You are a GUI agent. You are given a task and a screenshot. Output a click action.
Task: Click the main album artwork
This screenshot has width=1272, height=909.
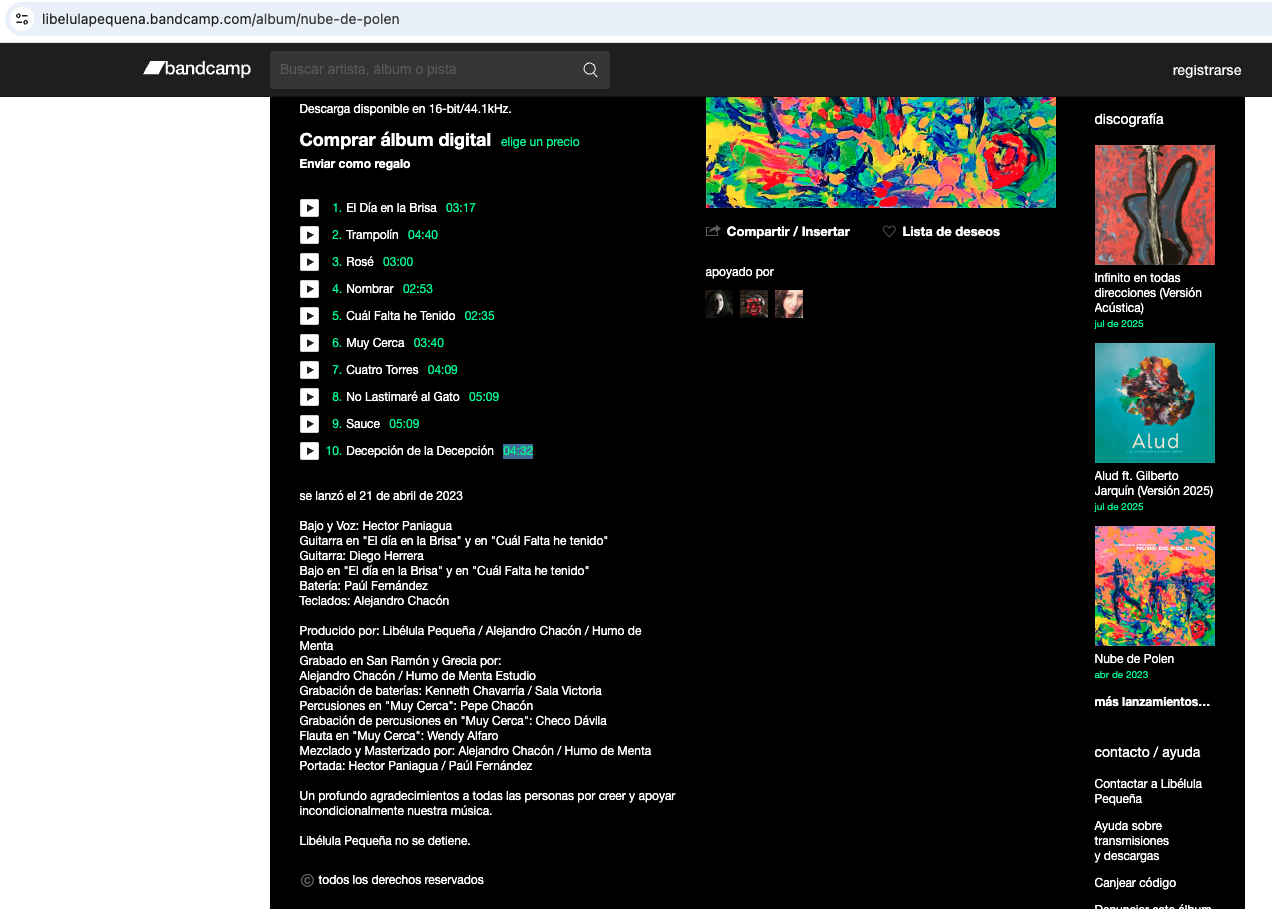(x=881, y=152)
